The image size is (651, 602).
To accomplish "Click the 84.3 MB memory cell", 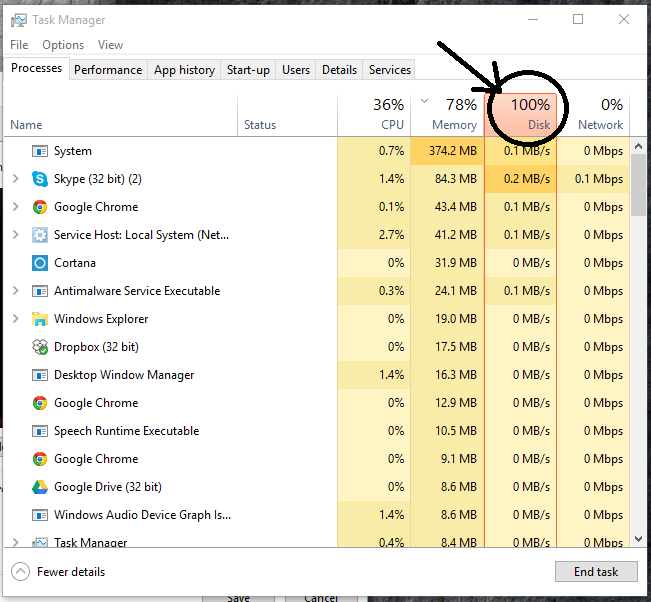I will point(448,179).
